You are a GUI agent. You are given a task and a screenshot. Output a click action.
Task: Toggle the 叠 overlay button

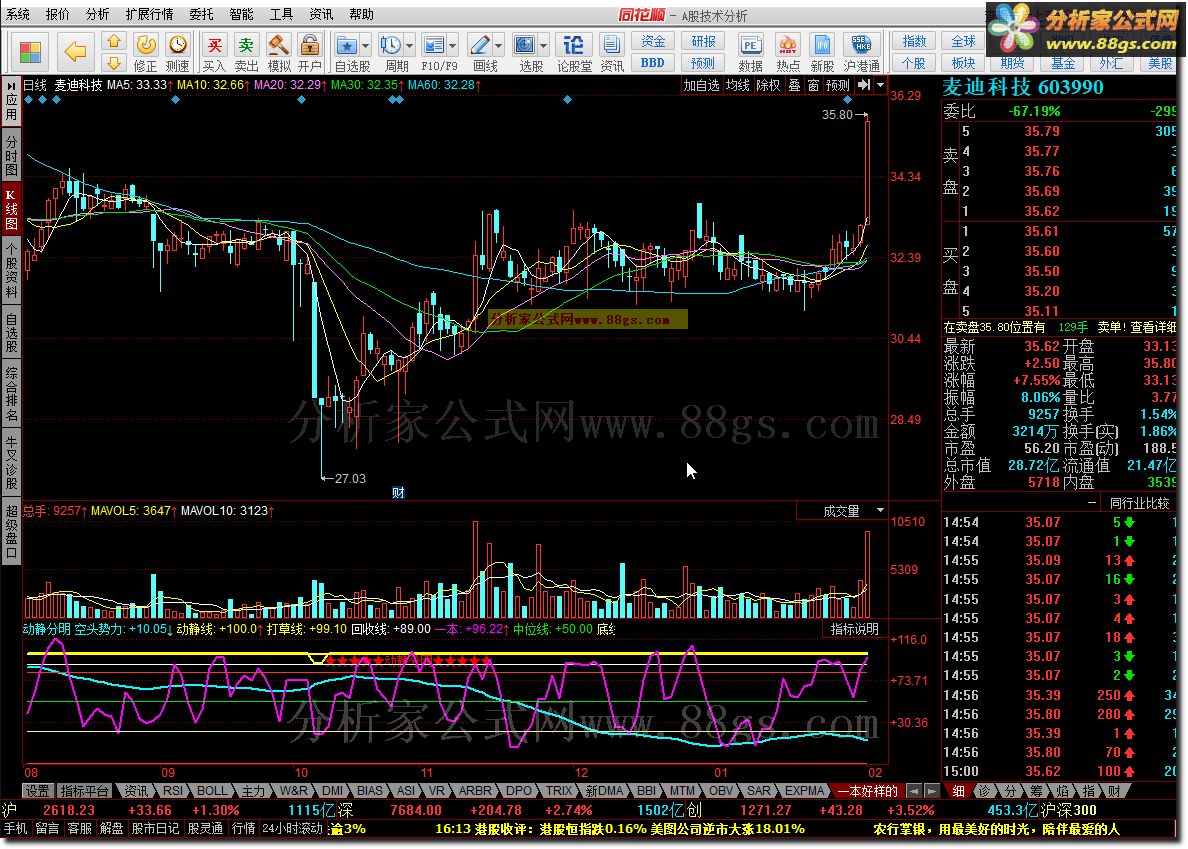(794, 86)
